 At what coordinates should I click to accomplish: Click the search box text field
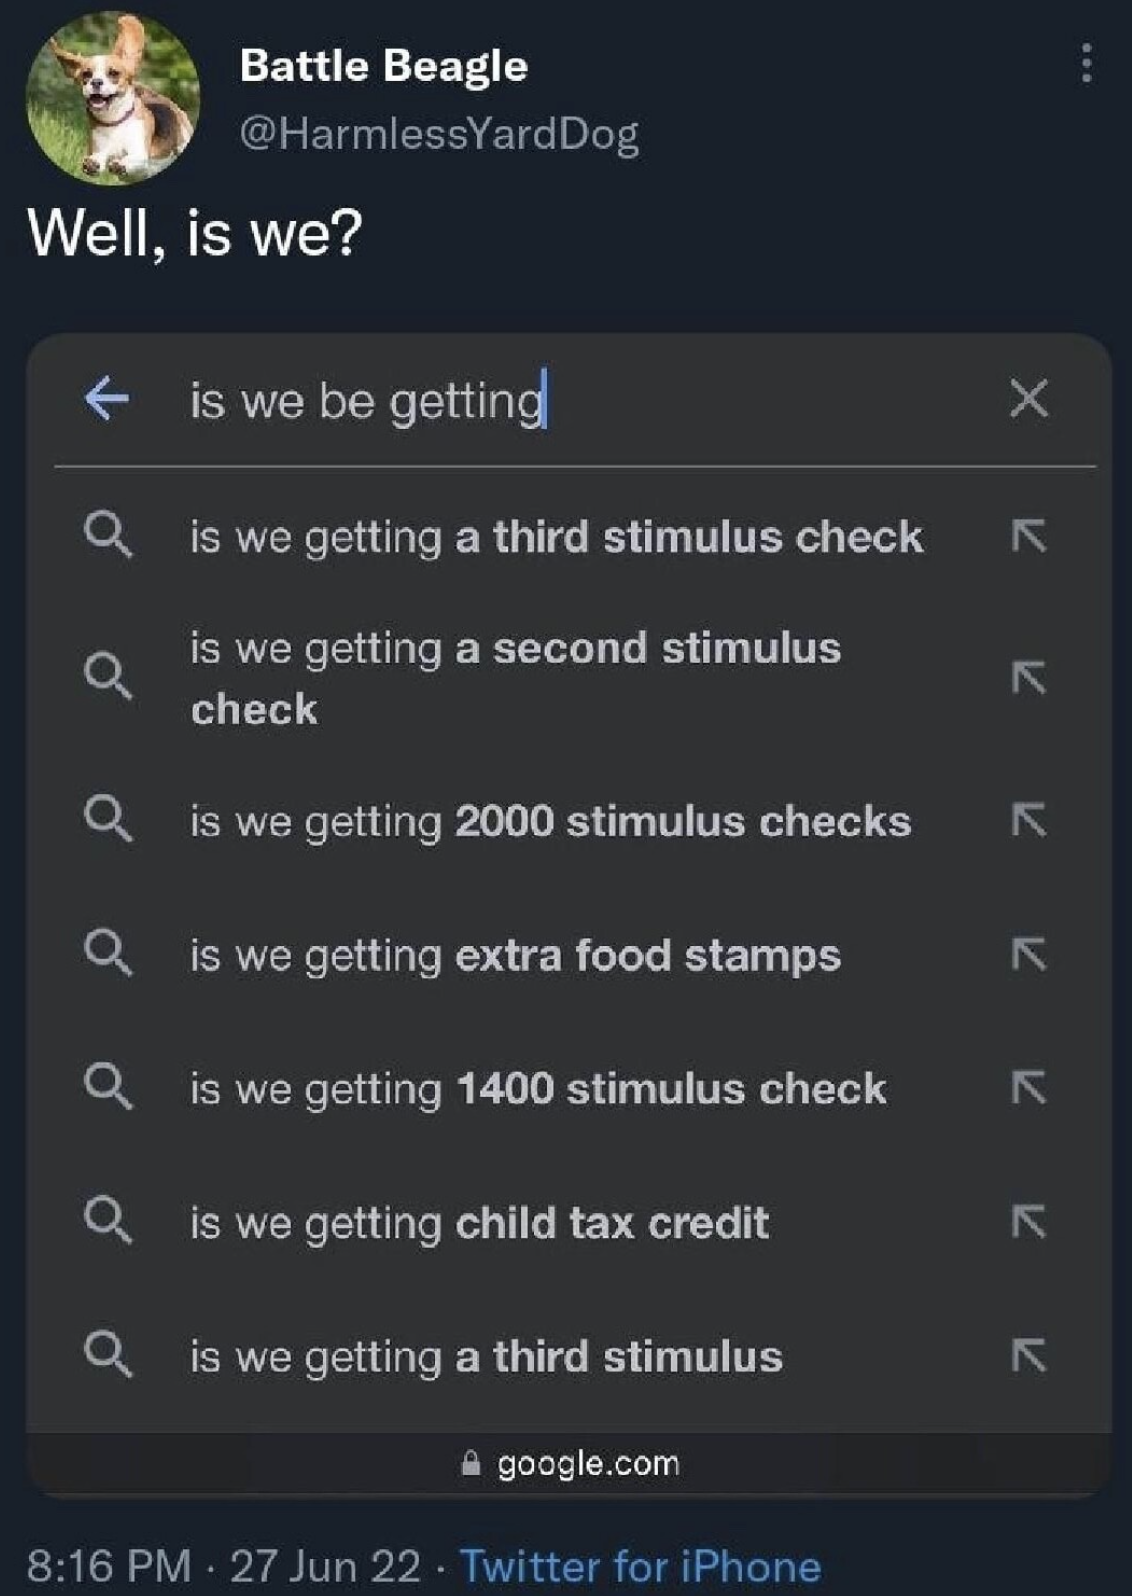[x=580, y=400]
